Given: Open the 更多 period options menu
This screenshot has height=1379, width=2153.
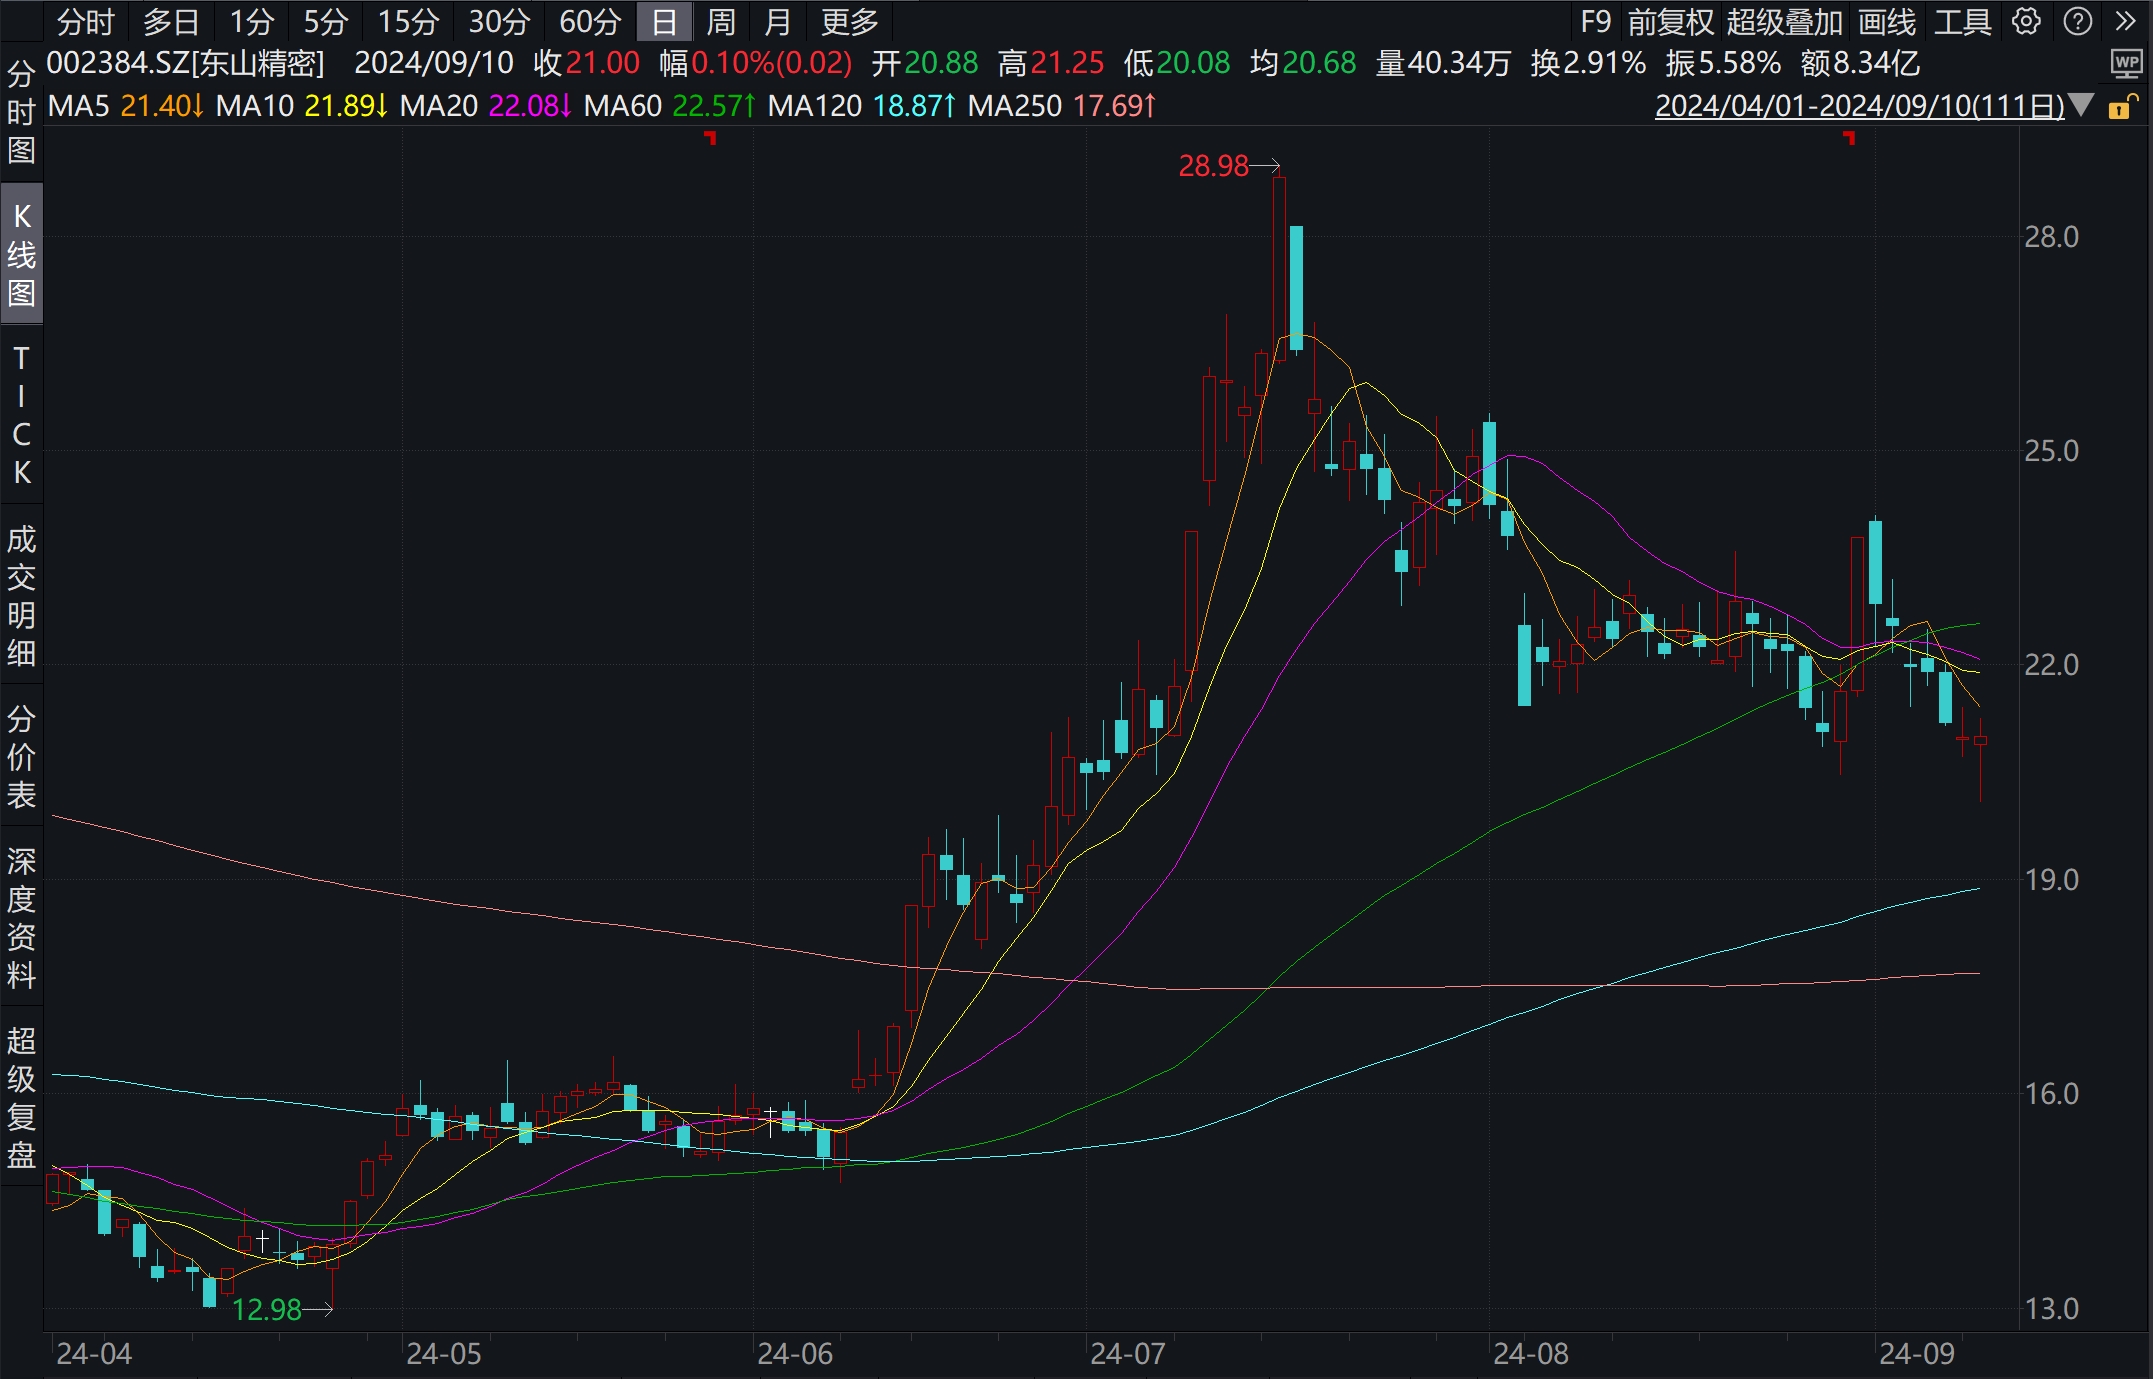Looking at the screenshot, I should coord(849,21).
